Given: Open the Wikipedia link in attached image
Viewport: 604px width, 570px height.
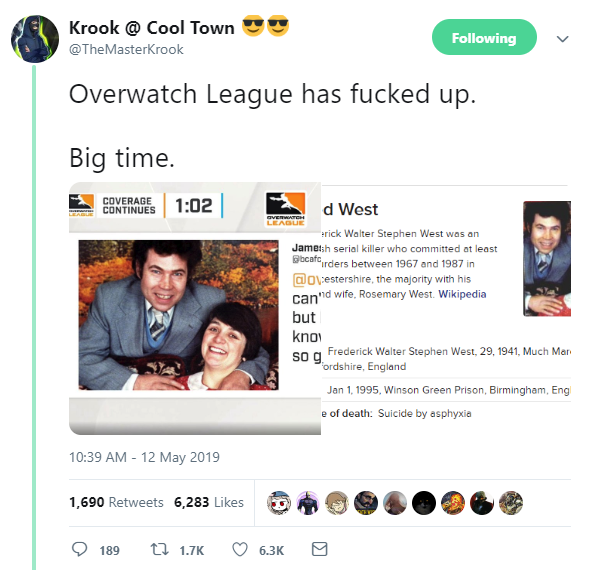Looking at the screenshot, I should 462,294.
